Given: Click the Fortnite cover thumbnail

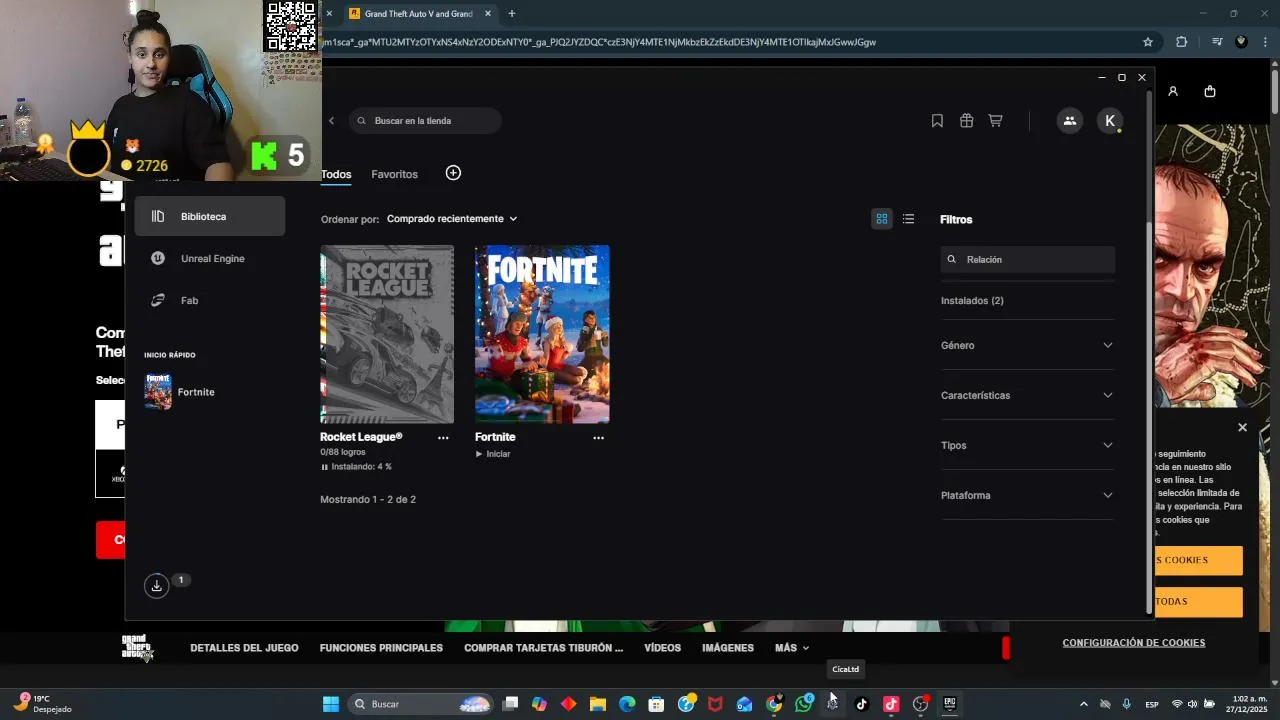Looking at the screenshot, I should 542,334.
